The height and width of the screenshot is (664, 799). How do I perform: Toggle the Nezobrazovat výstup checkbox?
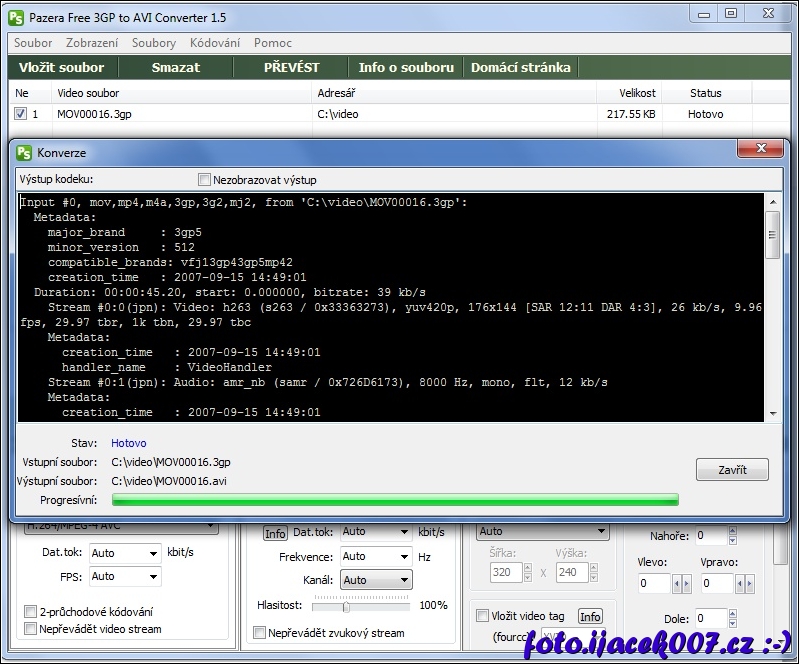click(205, 180)
